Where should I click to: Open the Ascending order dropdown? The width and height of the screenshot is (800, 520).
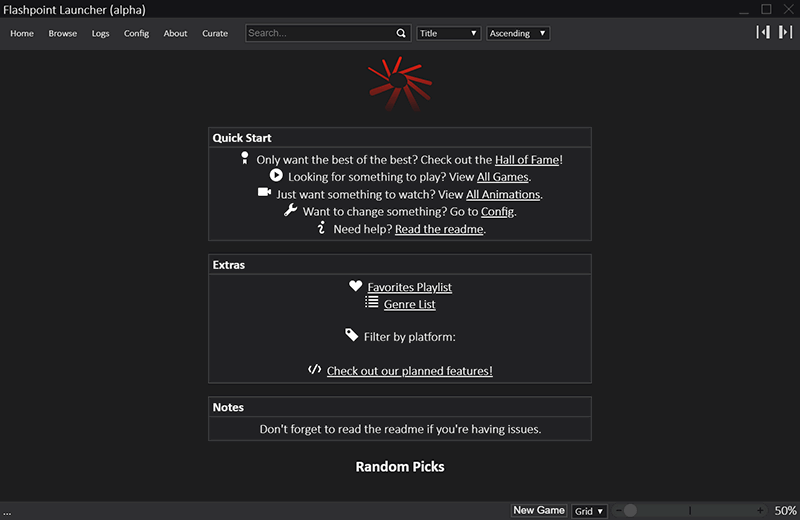click(x=518, y=33)
